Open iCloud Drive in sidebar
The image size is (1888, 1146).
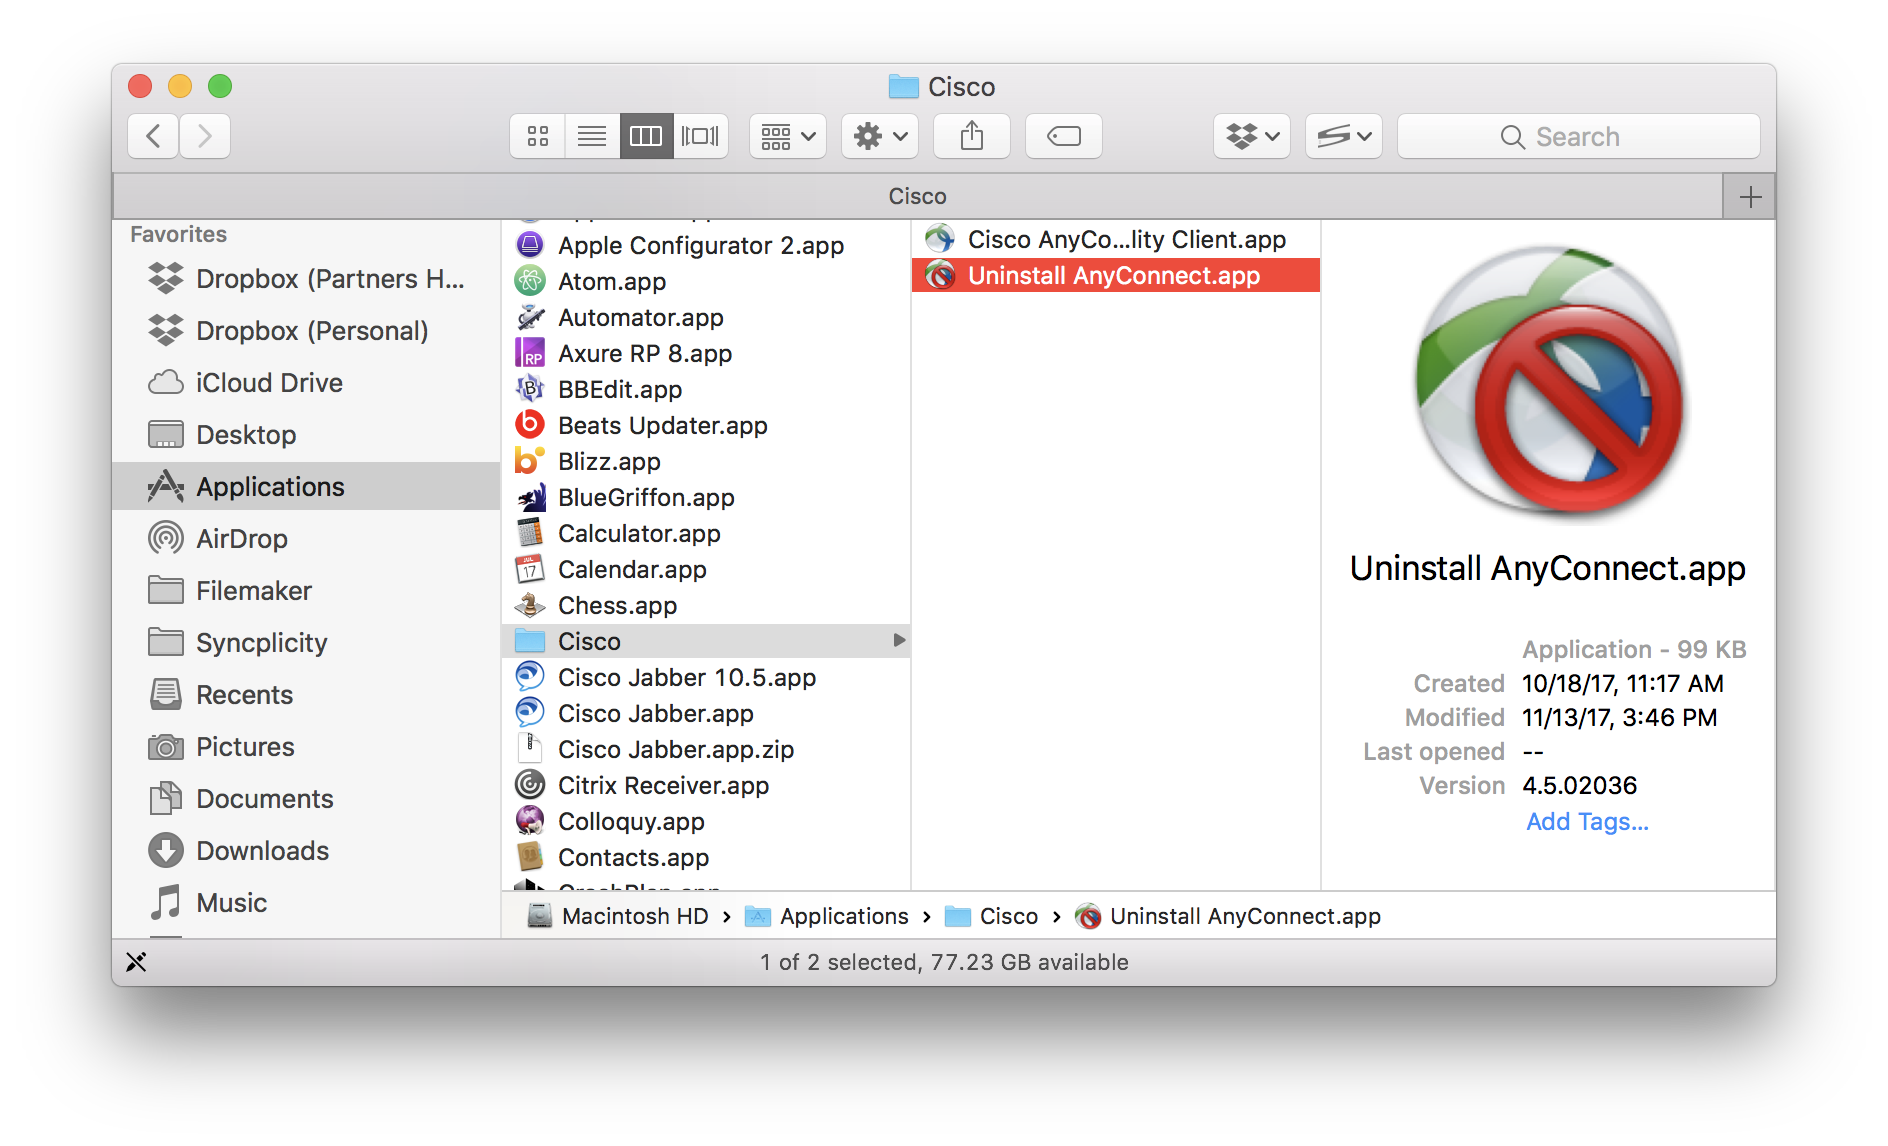click(306, 383)
